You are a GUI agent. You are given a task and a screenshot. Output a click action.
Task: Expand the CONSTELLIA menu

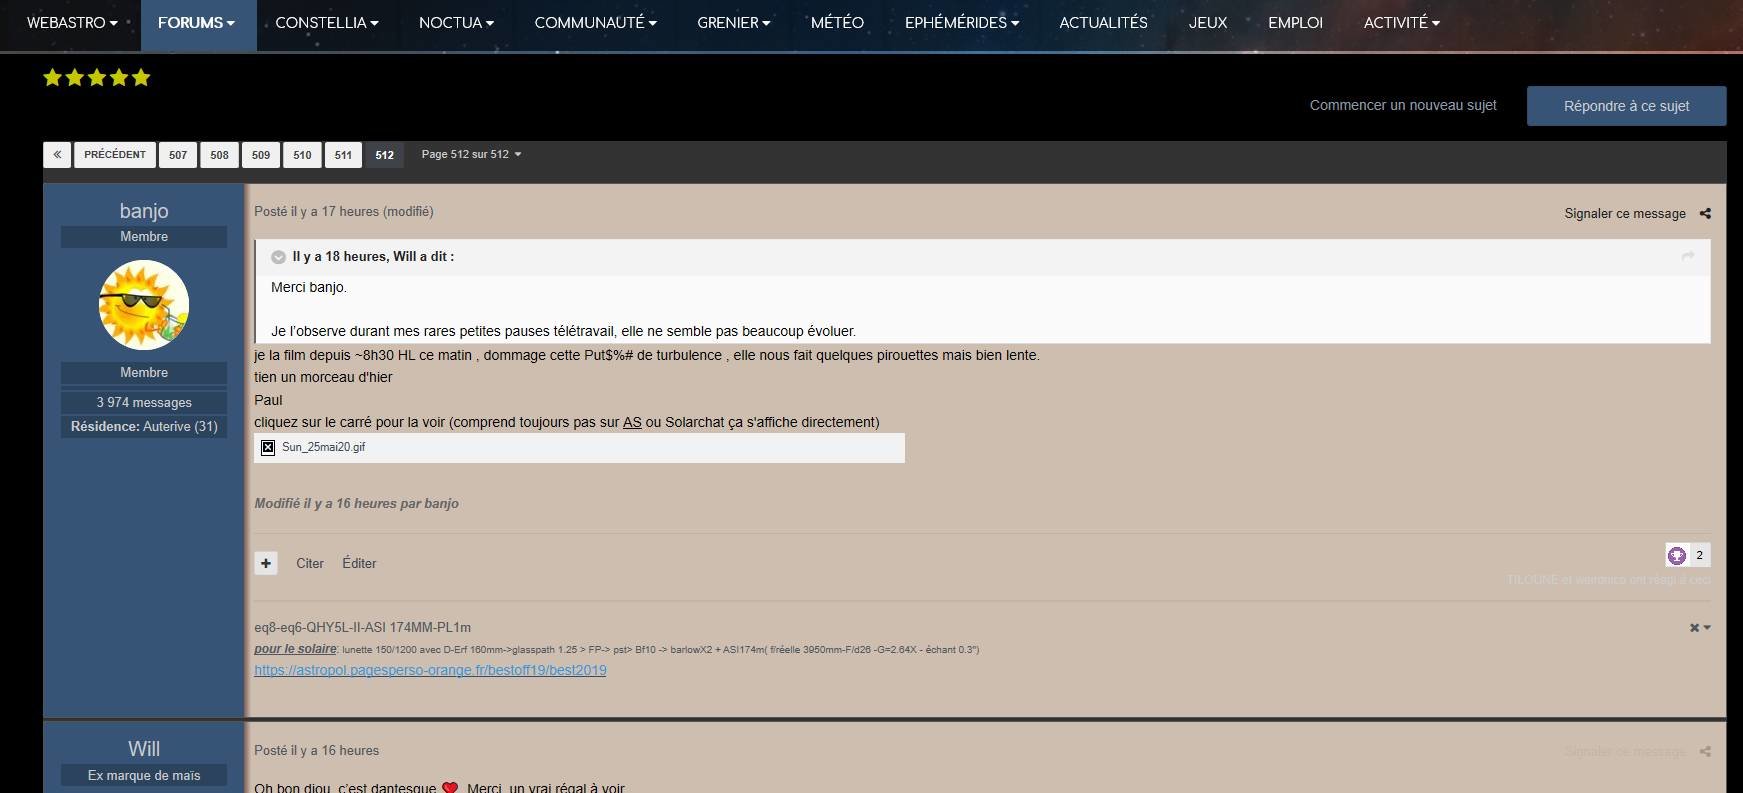pyautogui.click(x=327, y=23)
